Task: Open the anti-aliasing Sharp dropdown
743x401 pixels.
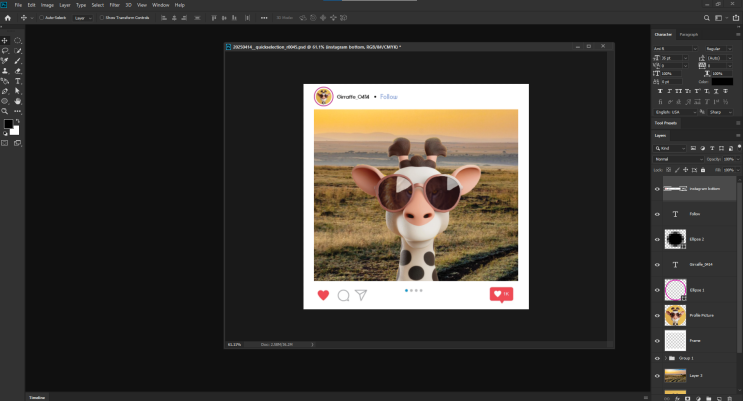Action: [x=721, y=112]
